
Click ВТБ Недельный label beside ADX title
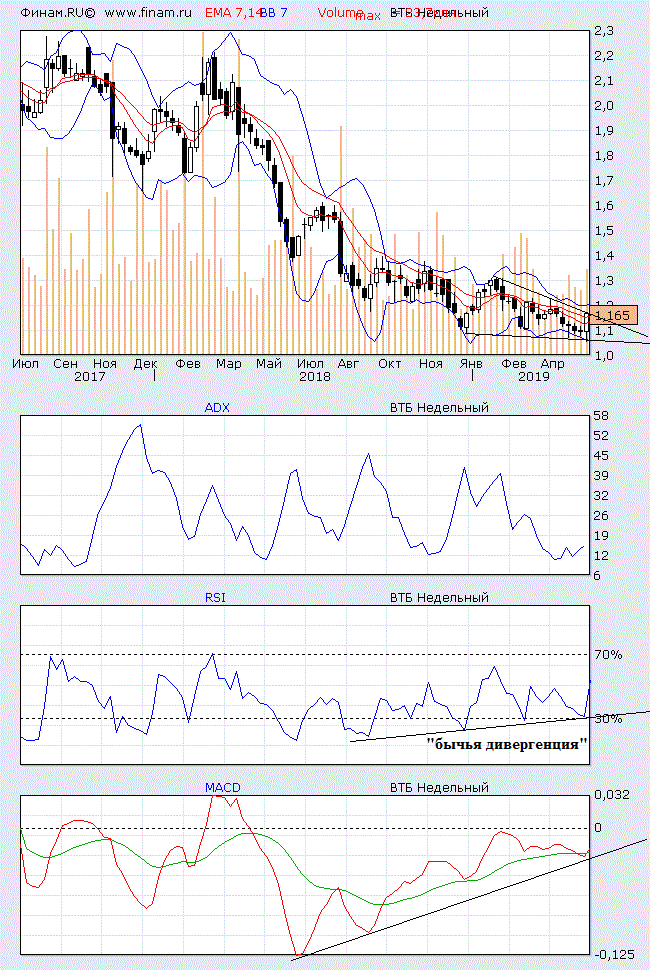coord(439,408)
